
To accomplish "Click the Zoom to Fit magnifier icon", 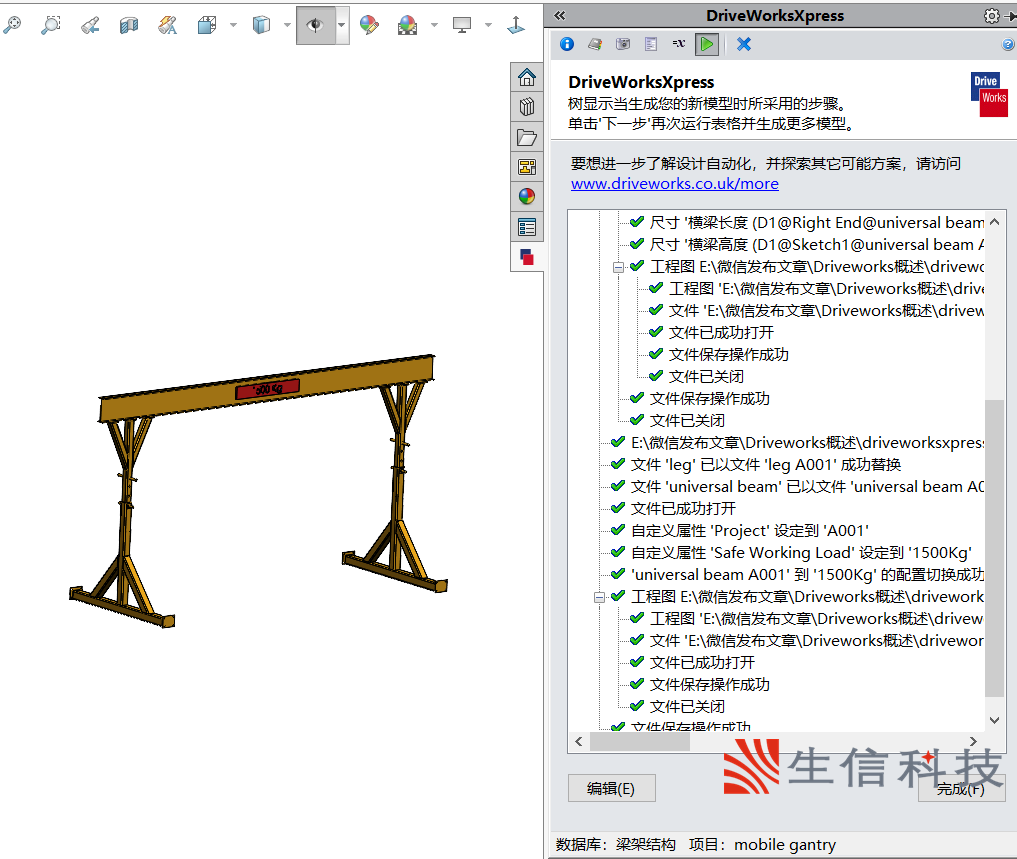I will click(12, 25).
